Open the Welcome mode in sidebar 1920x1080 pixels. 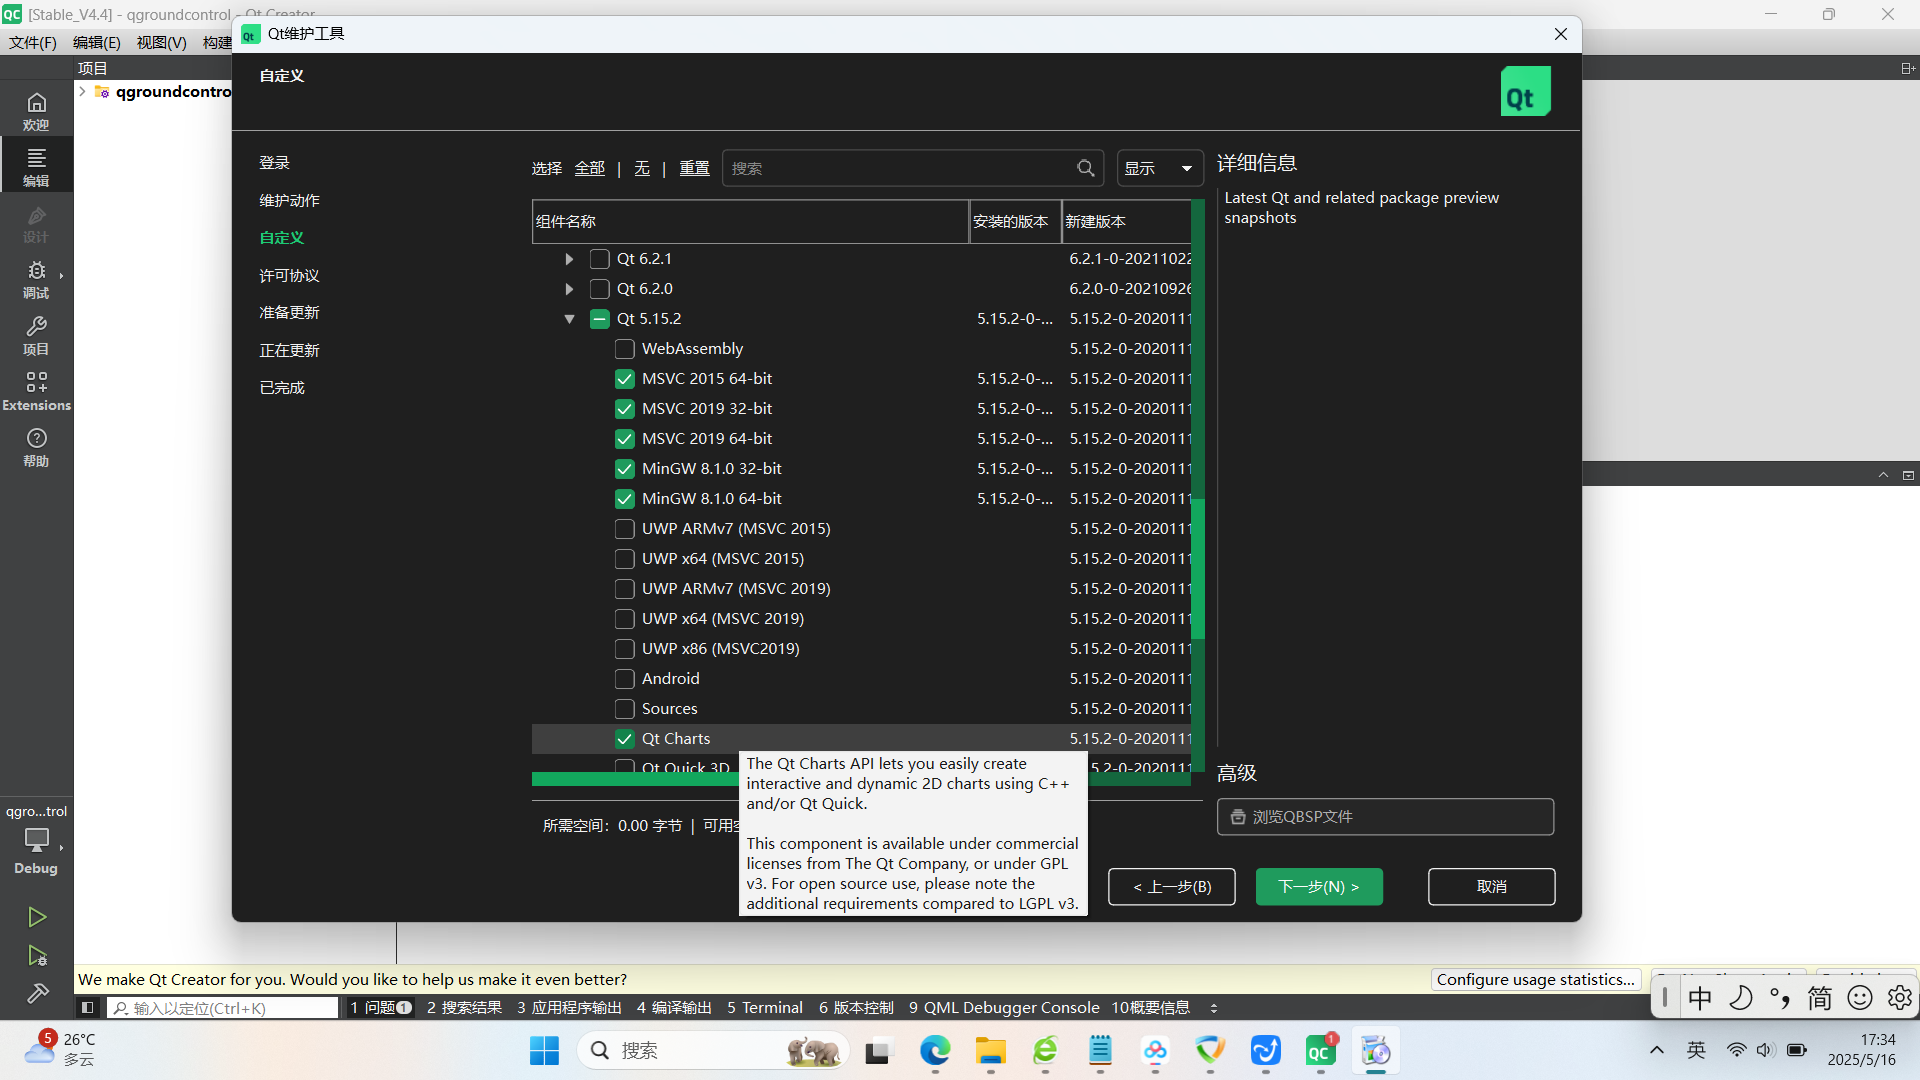[x=36, y=110]
